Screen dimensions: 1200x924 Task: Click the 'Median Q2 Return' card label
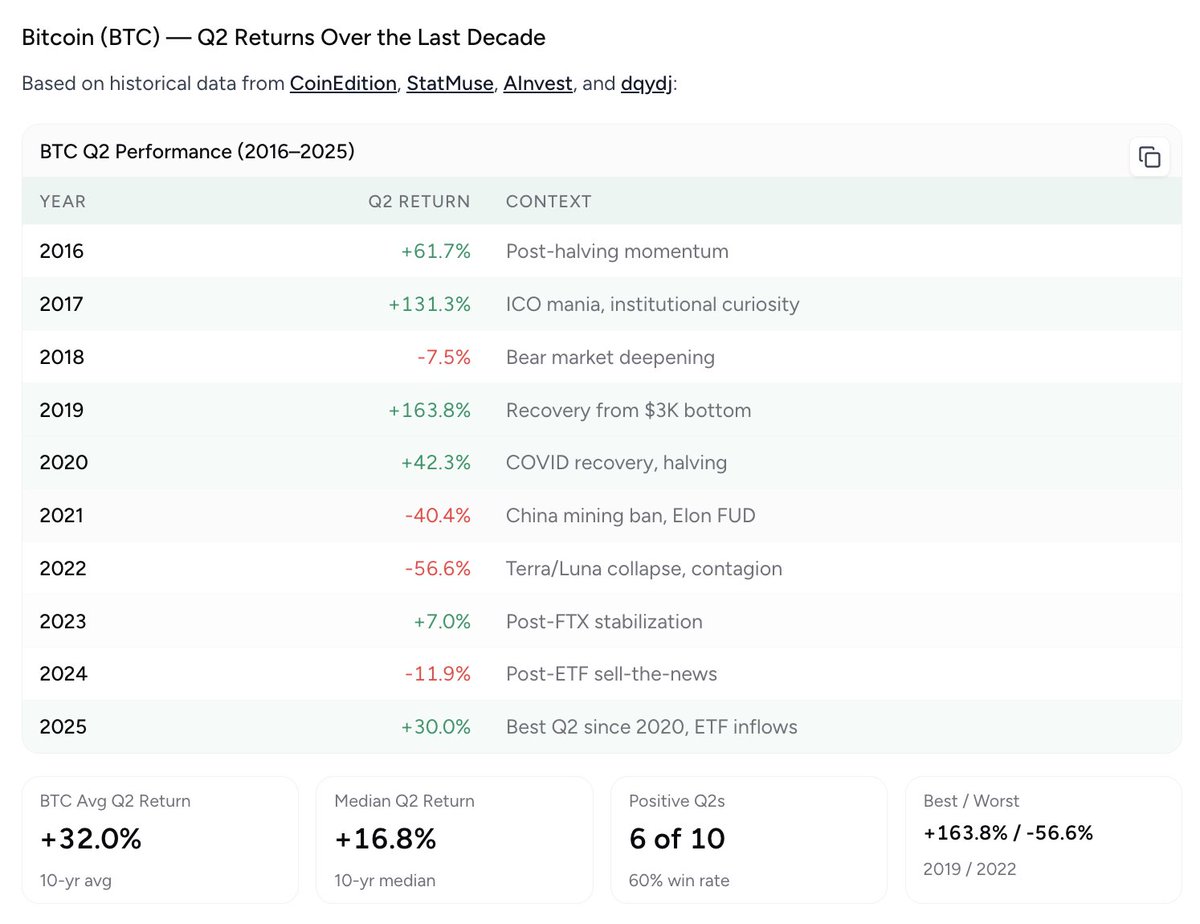[404, 801]
